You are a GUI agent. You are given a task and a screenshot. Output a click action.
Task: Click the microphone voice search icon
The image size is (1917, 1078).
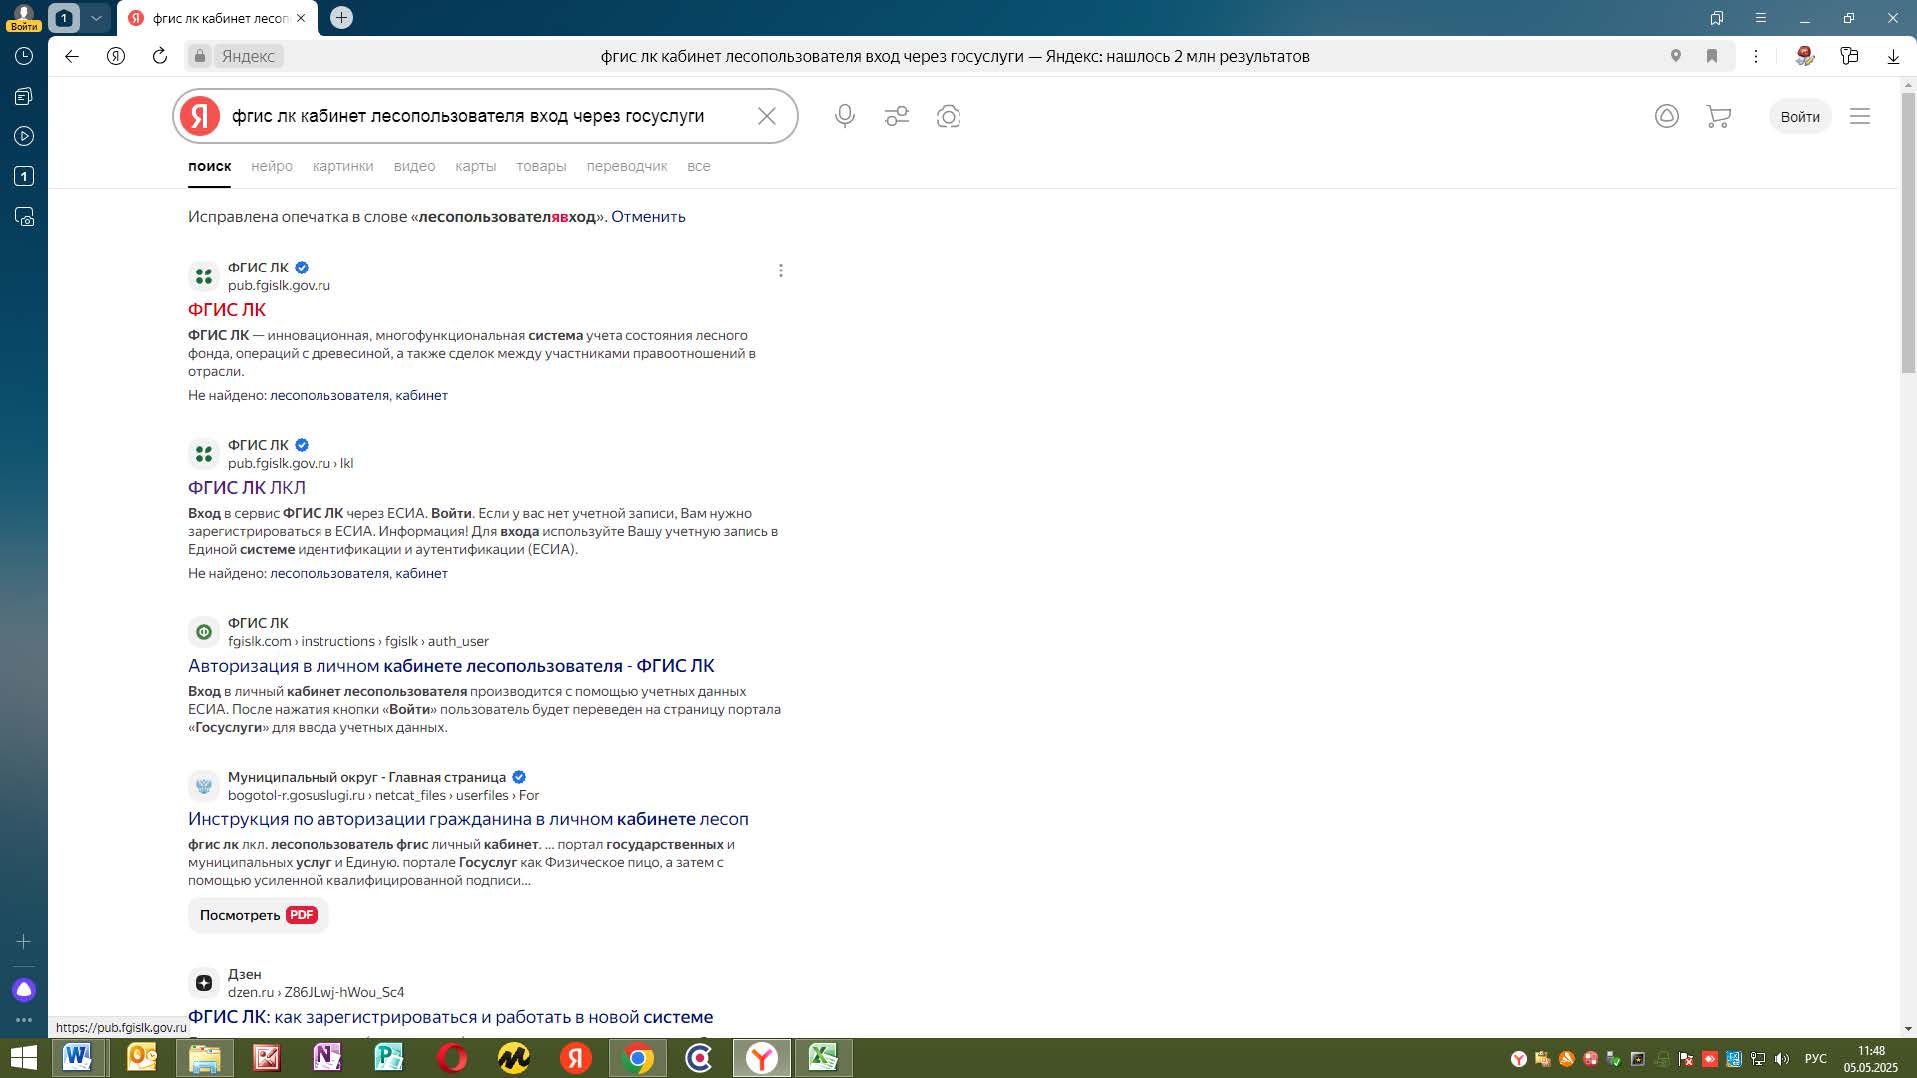point(845,116)
